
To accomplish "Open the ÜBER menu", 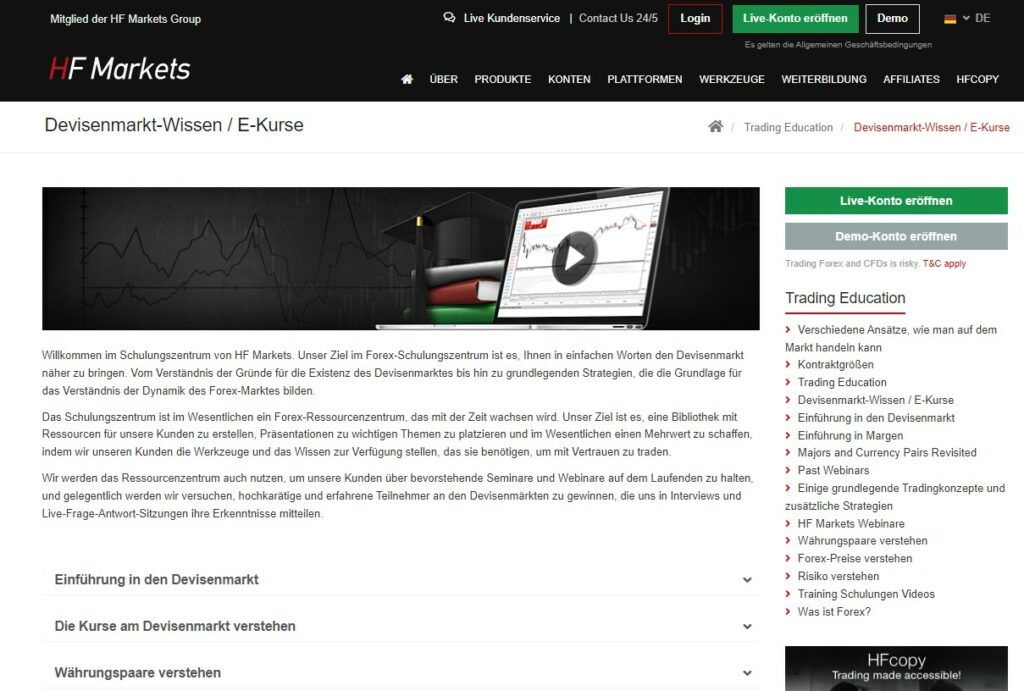I will coord(443,79).
